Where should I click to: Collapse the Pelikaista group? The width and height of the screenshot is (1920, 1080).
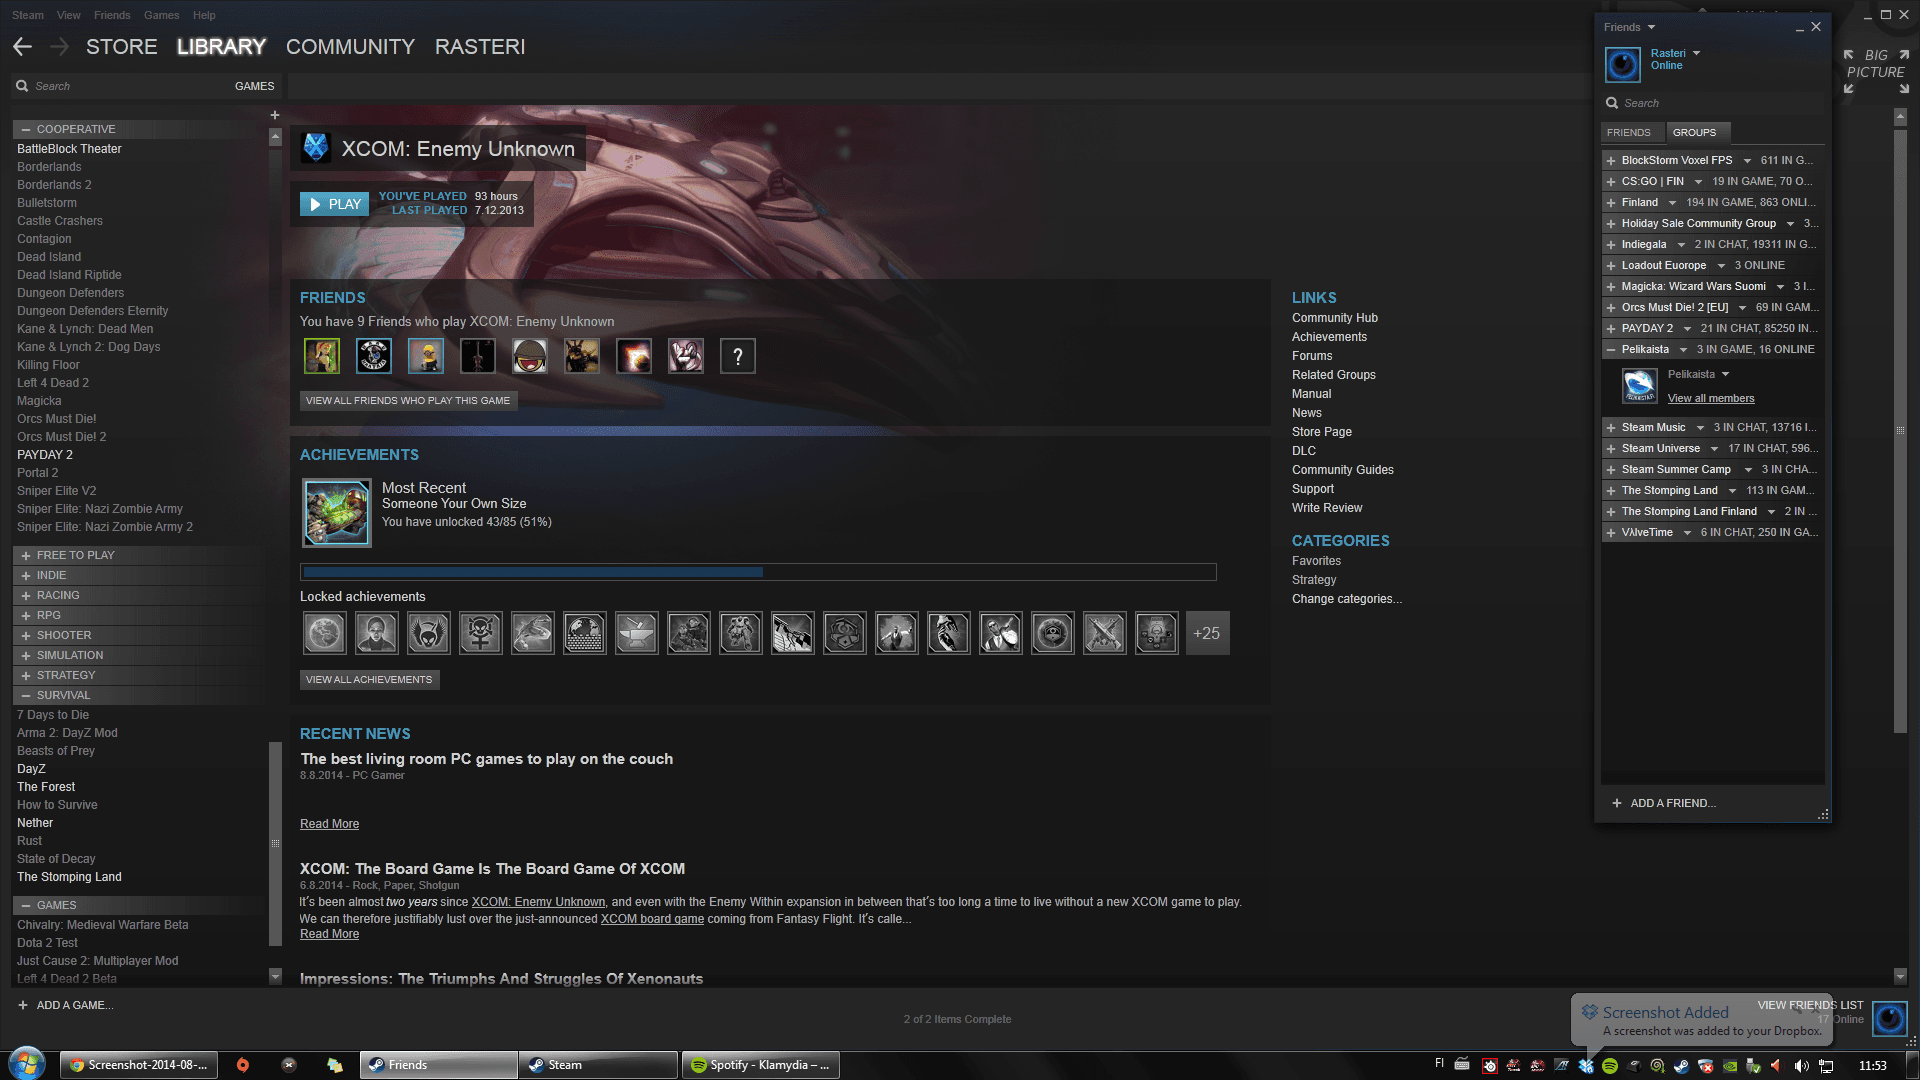pyautogui.click(x=1611, y=350)
